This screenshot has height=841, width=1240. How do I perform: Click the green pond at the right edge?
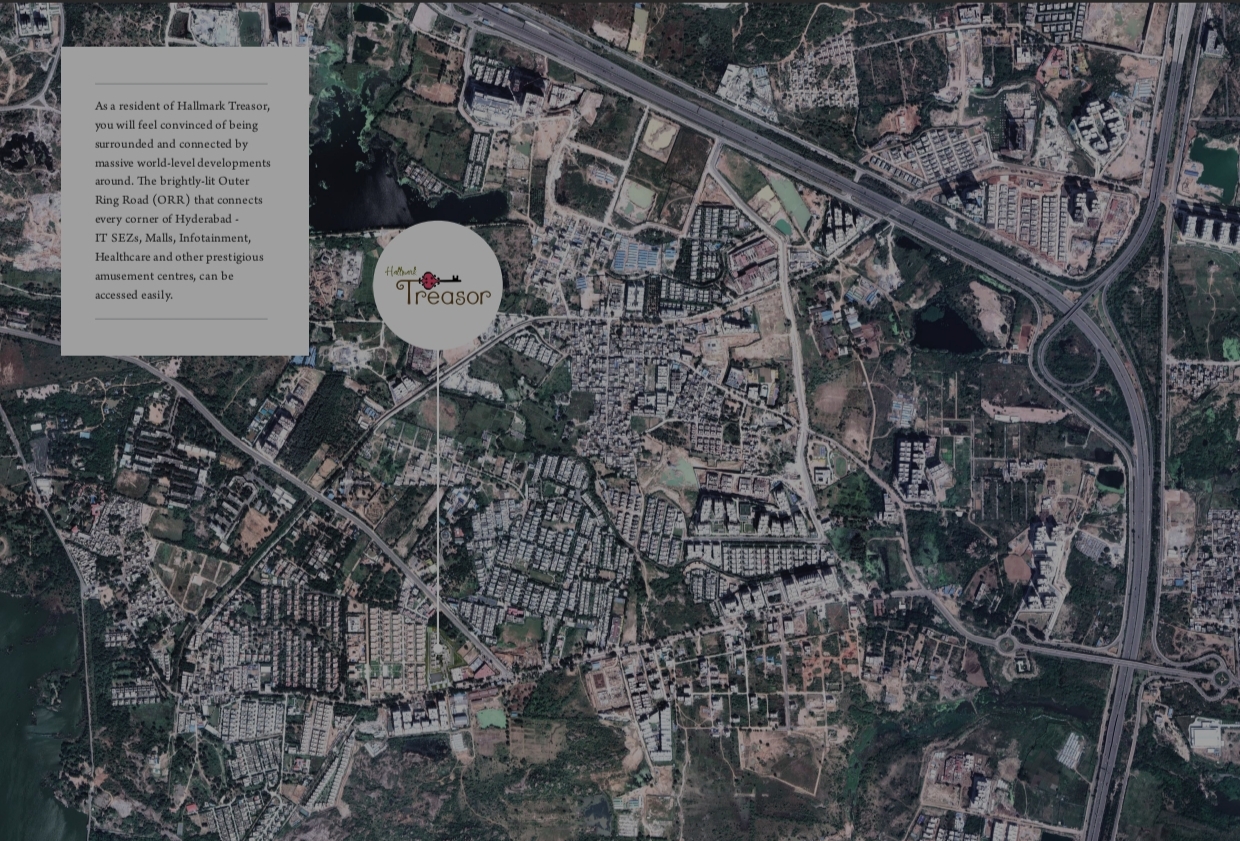click(x=1217, y=167)
